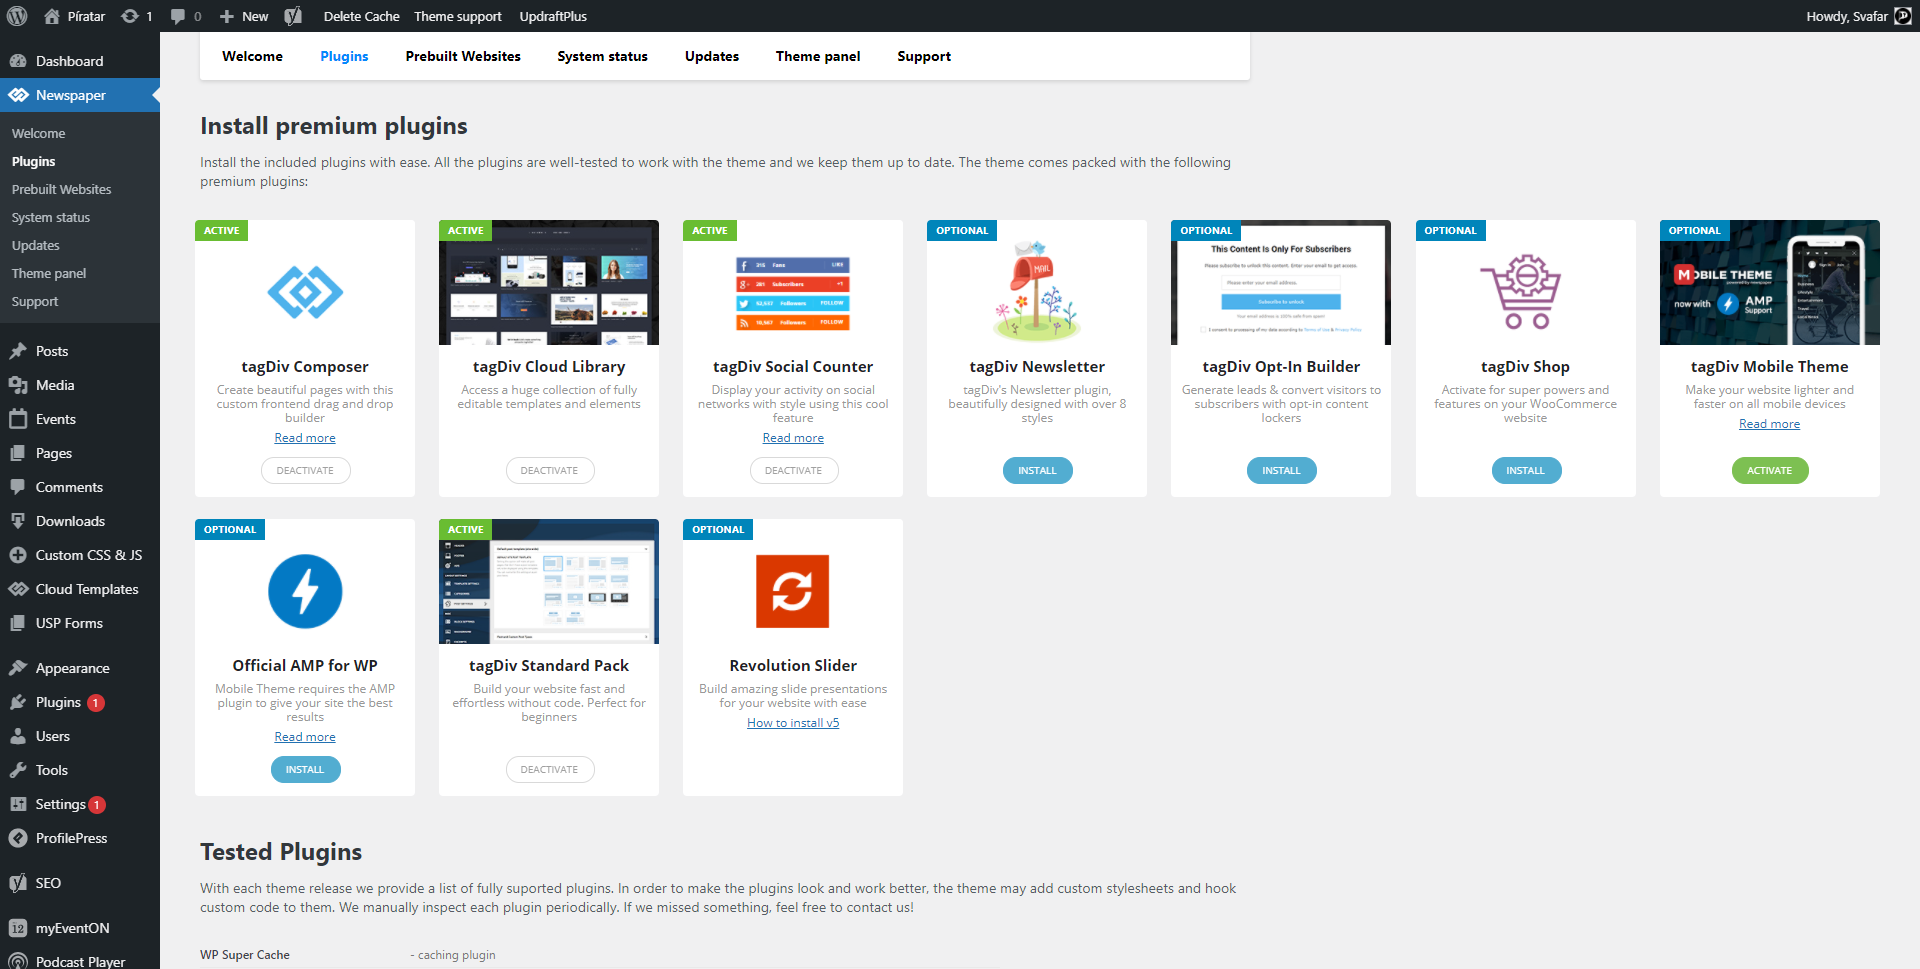This screenshot has width=1920, height=969.
Task: Open the comments bubble in admin bar
Action: [178, 16]
